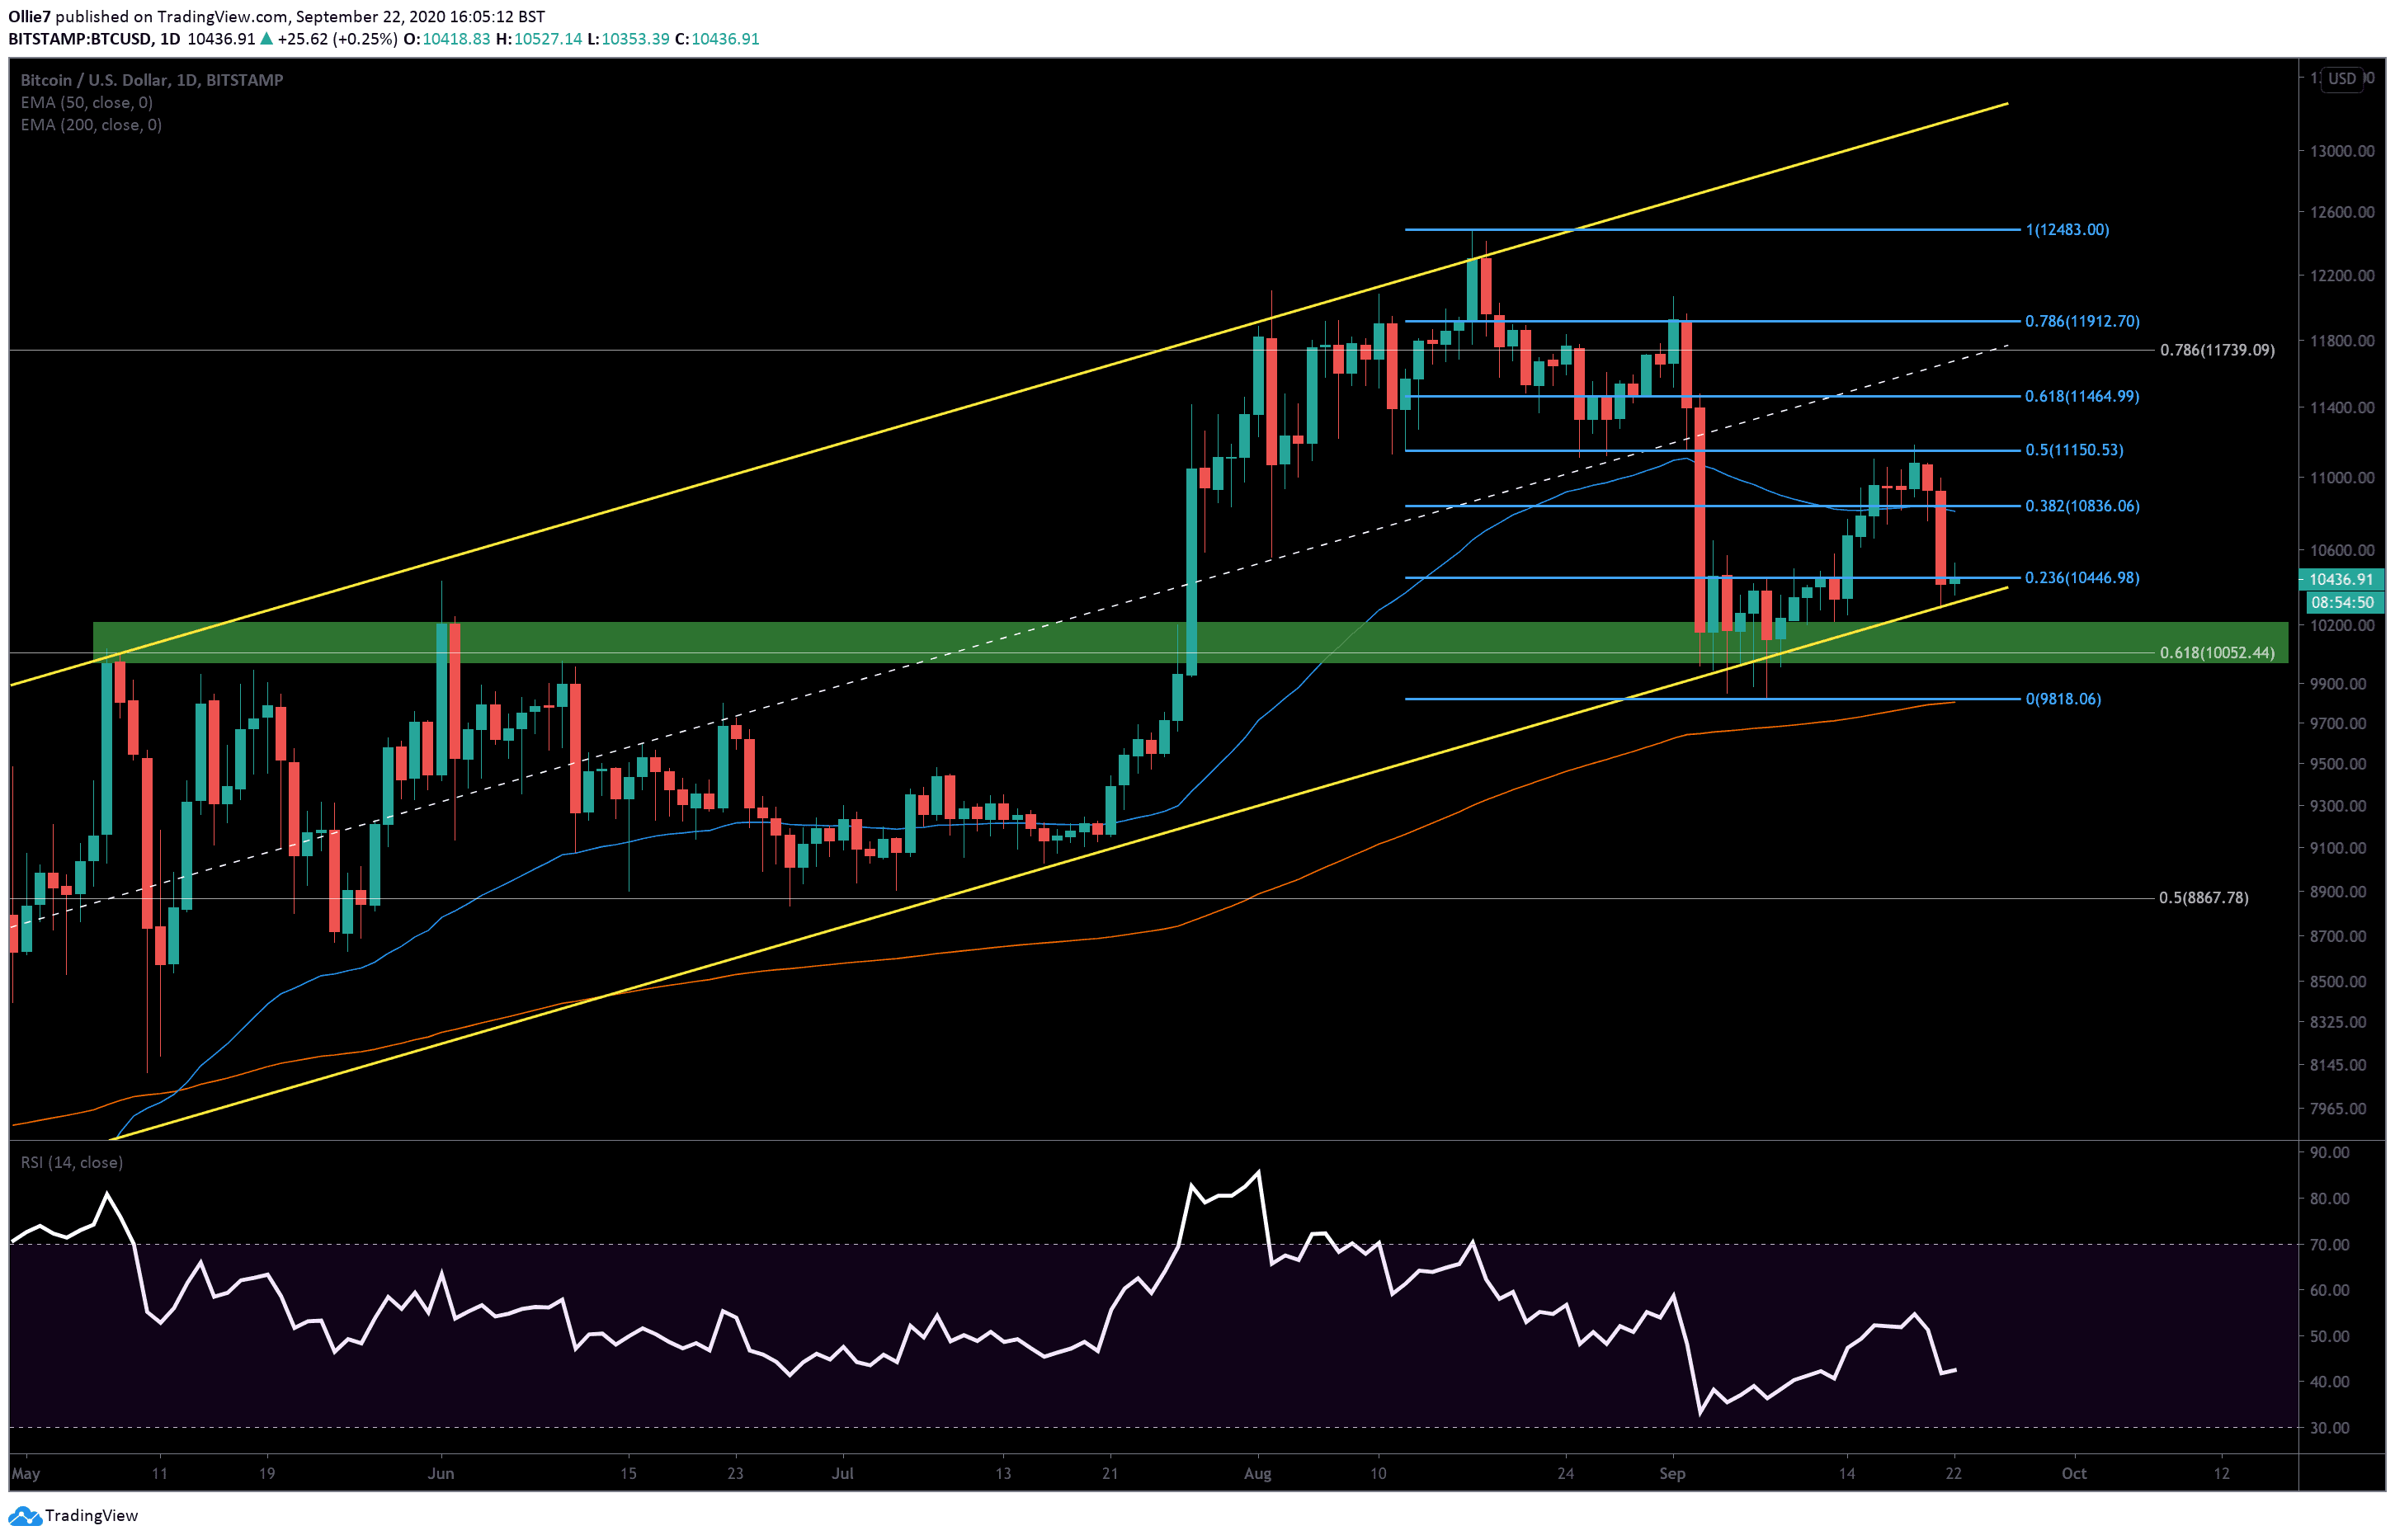This screenshot has height=1540, width=2395.
Task: Click the open value O:10418.83
Action: click(447, 39)
